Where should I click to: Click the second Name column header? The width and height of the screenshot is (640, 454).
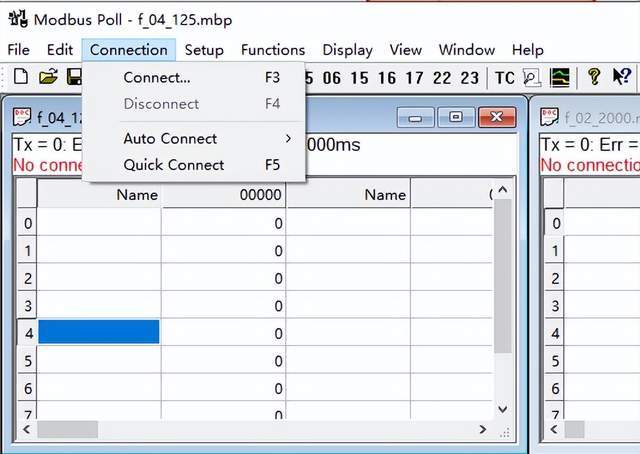[348, 194]
